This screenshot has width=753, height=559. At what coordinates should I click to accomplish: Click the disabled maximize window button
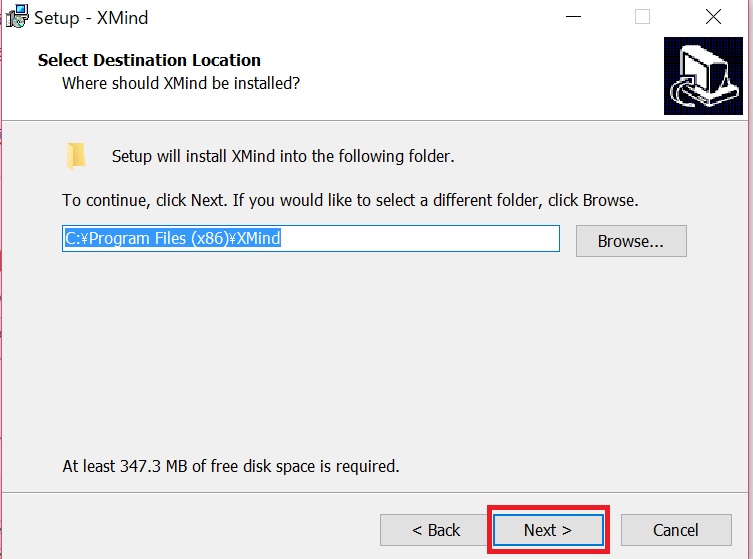point(643,17)
